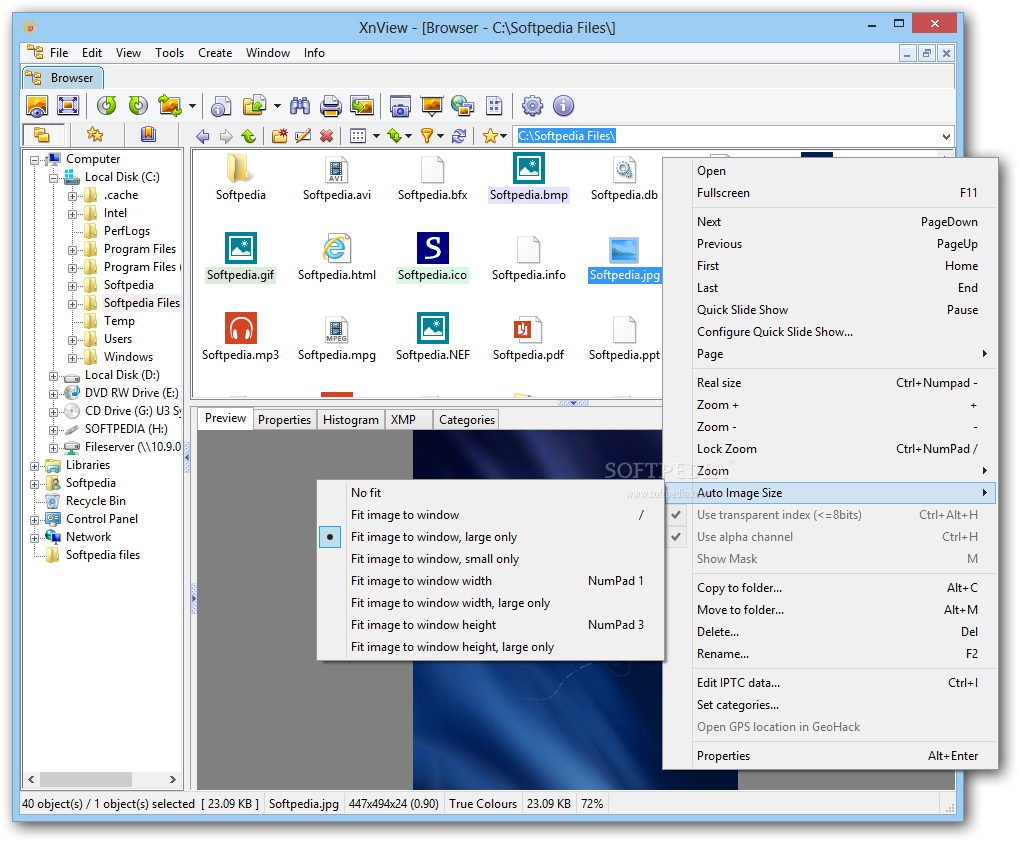Refresh the browser with the refresh icon

coord(459,136)
